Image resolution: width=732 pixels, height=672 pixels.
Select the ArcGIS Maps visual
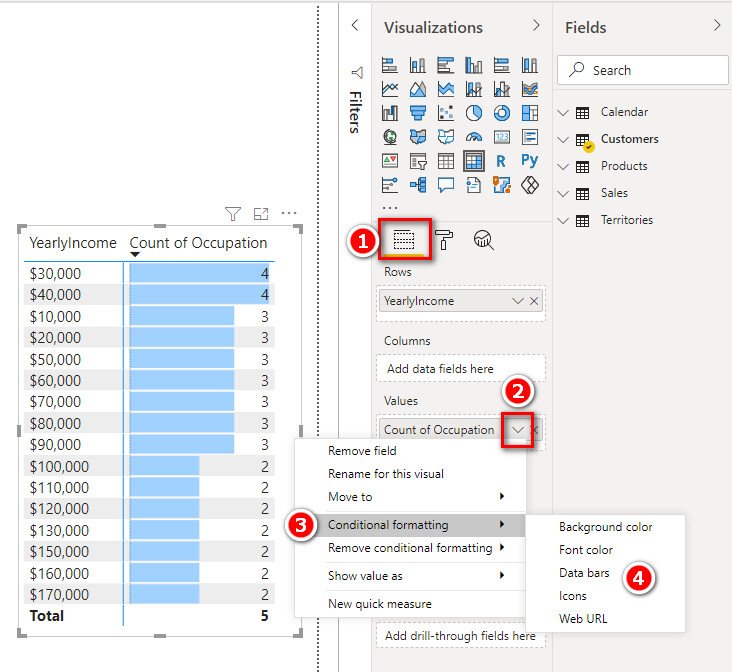[502, 185]
